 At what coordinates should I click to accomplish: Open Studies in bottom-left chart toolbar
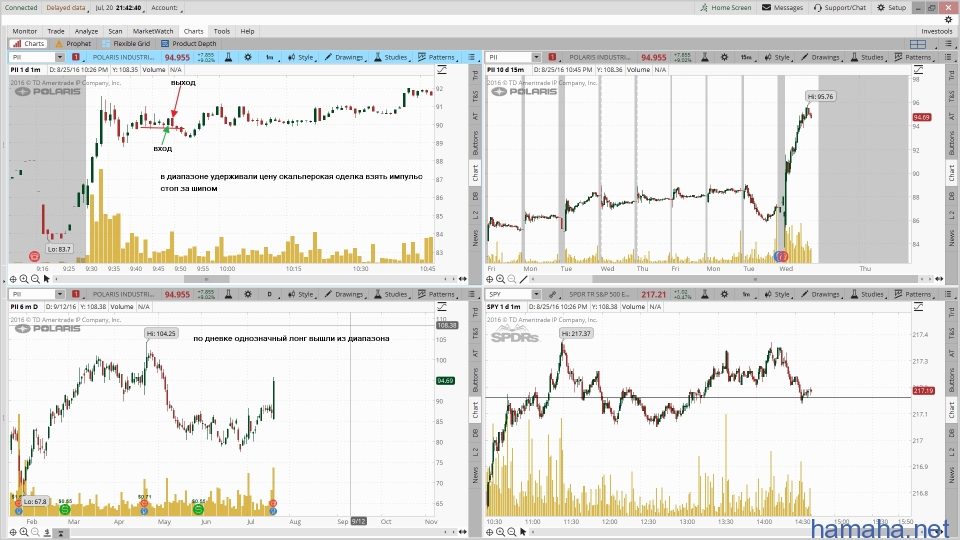pyautogui.click(x=391, y=294)
